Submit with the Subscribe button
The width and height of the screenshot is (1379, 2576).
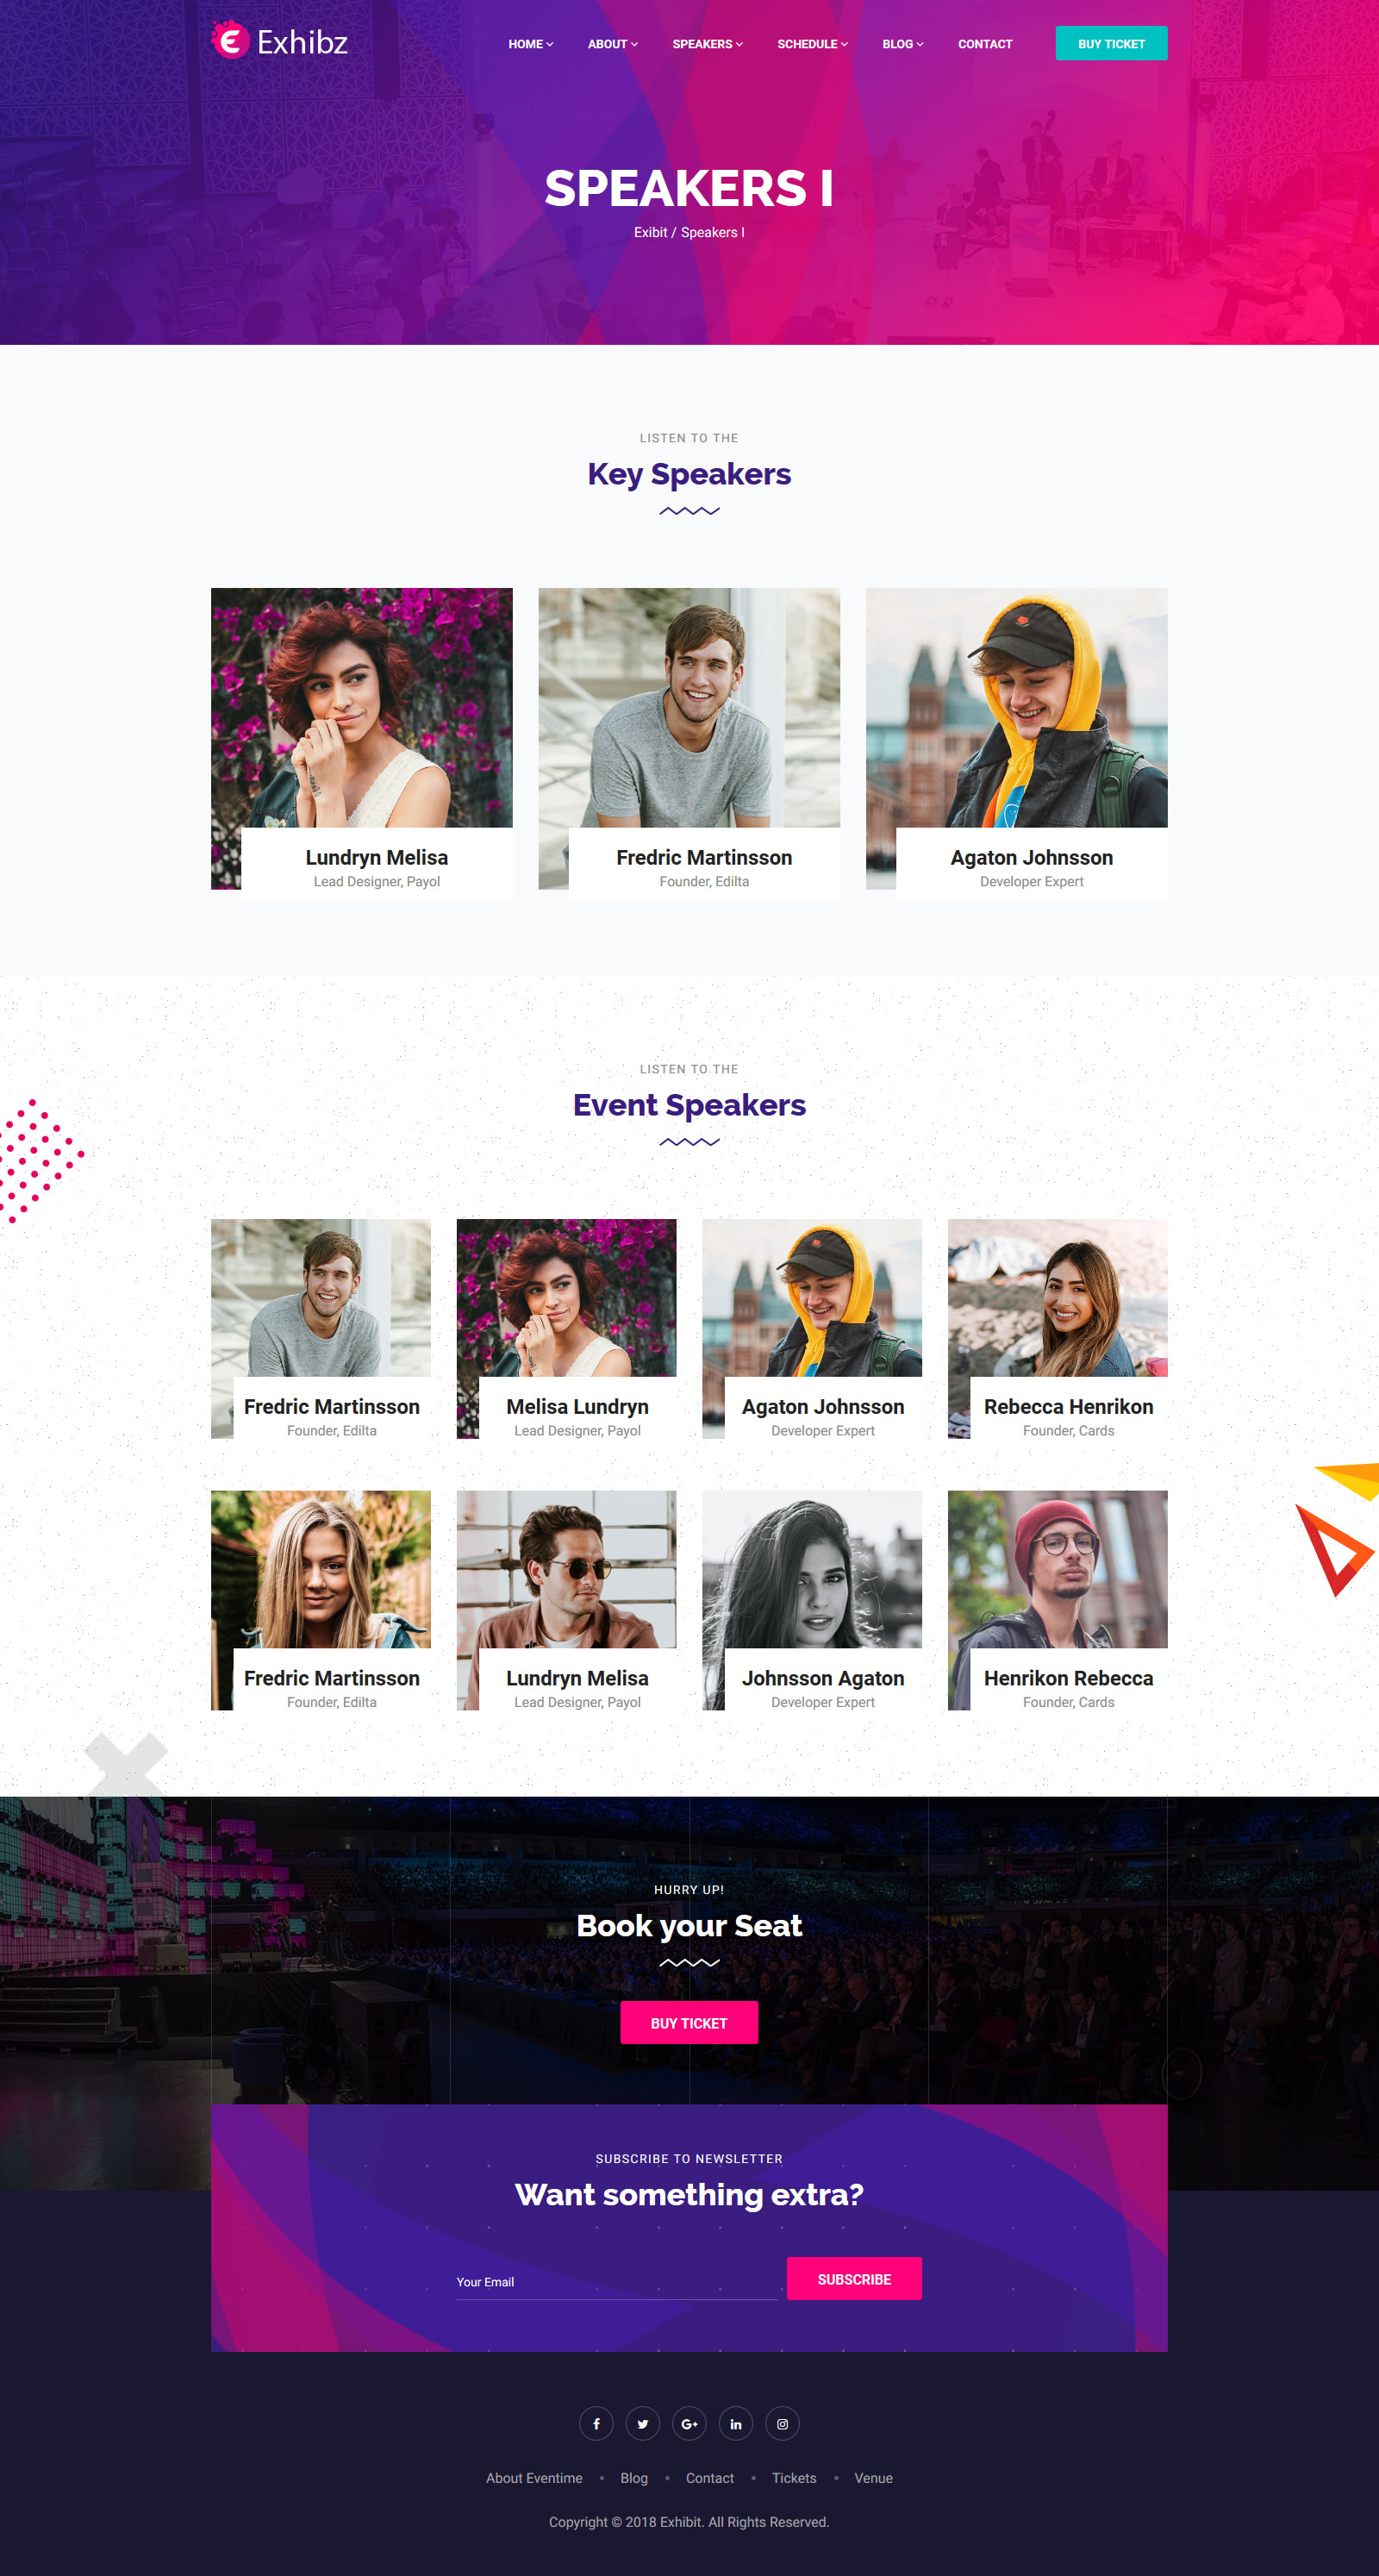[x=854, y=2278]
